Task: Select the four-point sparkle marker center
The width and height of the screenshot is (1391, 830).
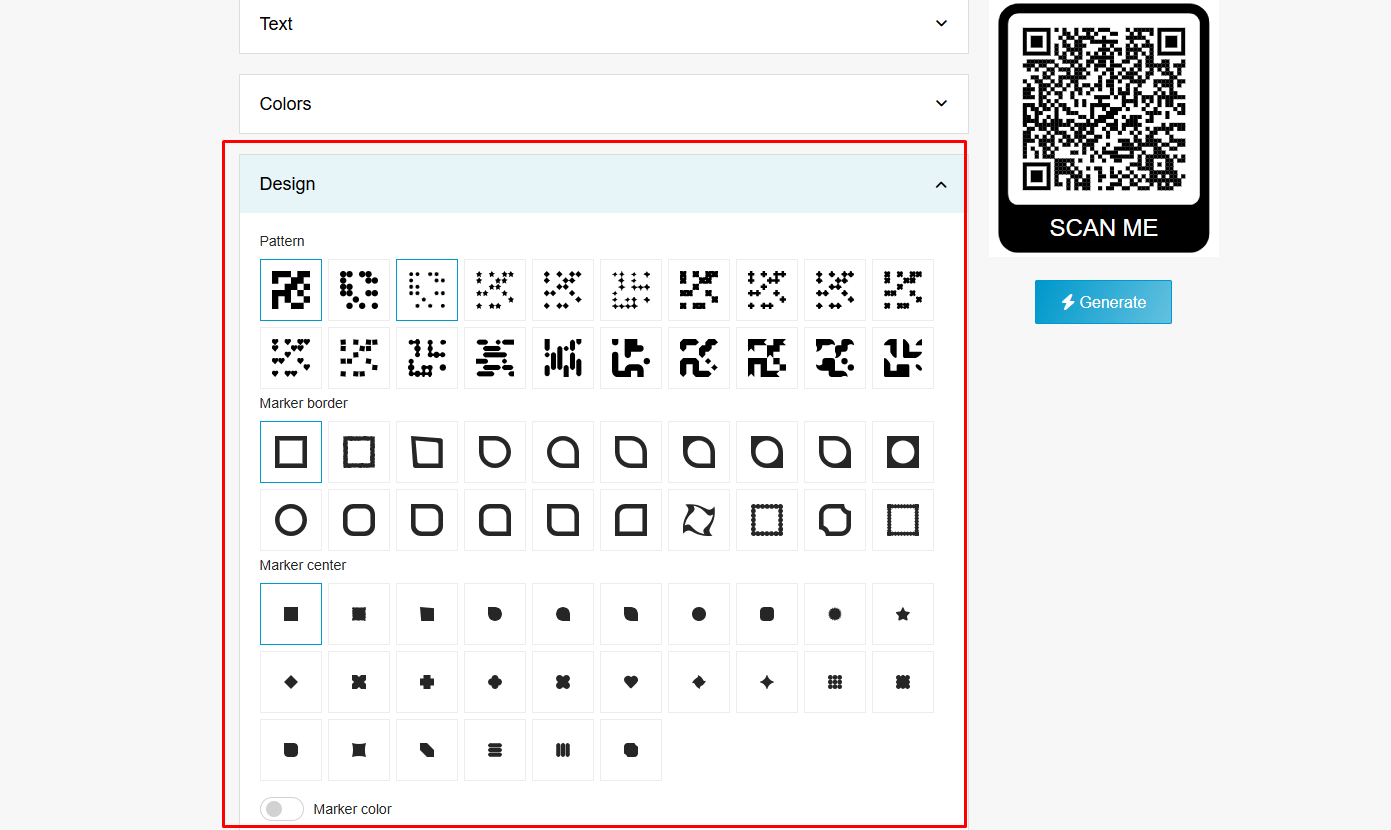Action: pyautogui.click(x=767, y=682)
